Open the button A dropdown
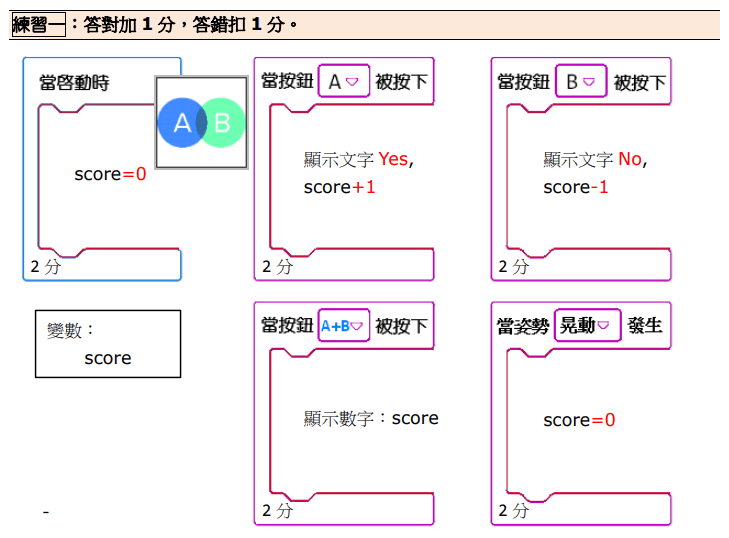 (x=343, y=82)
